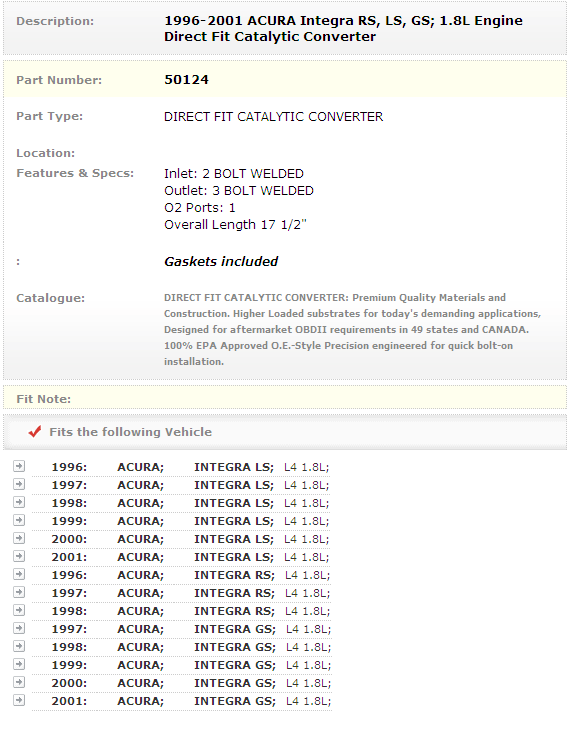Click arrow icon beside 1998 Integra LS
Screen dimensions: 570x733
[19, 502]
